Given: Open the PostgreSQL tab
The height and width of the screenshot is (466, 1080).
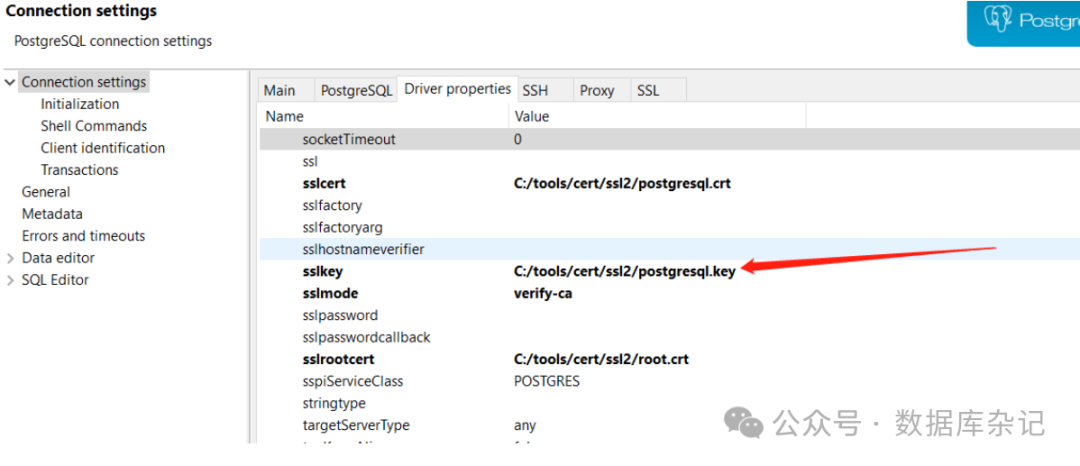Looking at the screenshot, I should (356, 90).
